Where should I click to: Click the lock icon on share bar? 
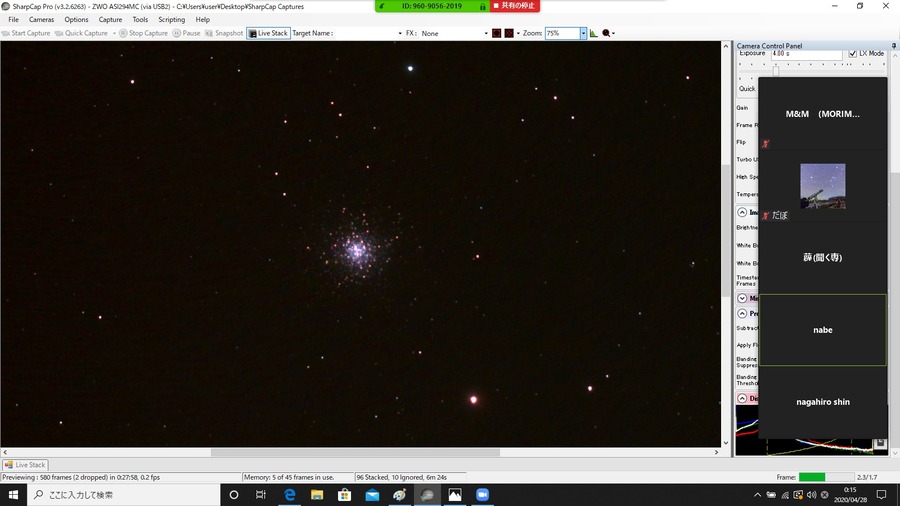(x=482, y=6)
